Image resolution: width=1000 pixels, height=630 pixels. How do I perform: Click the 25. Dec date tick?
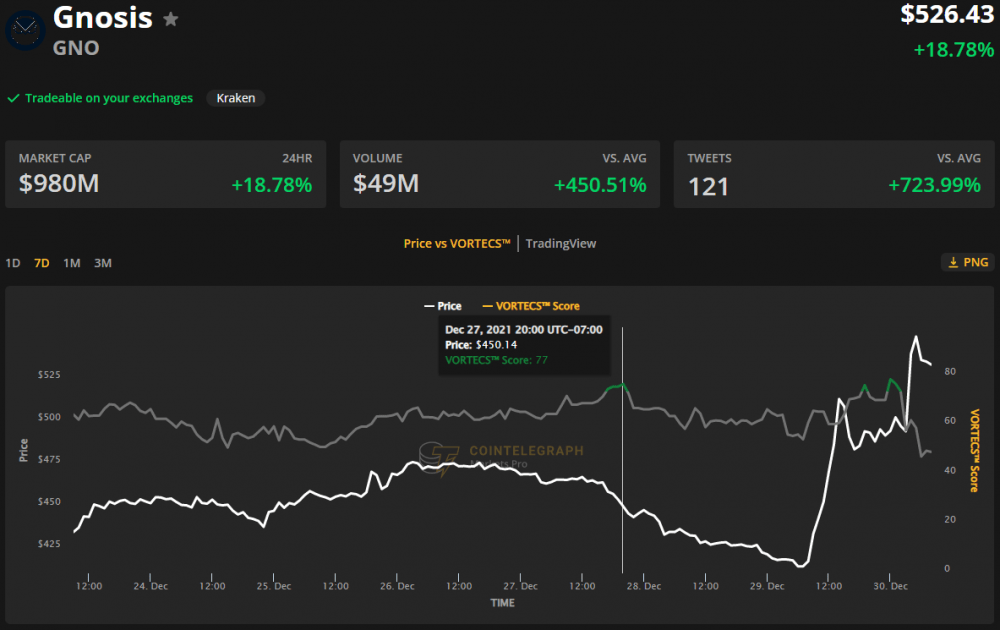pos(274,586)
